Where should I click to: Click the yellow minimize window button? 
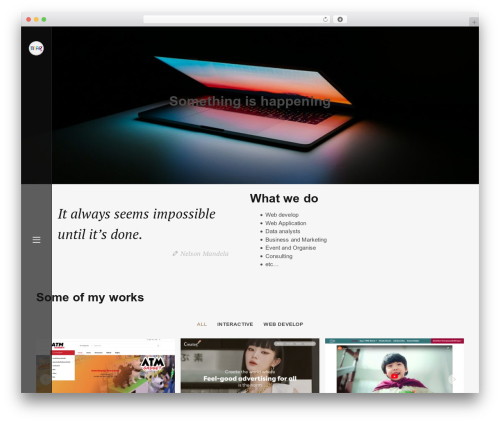[36, 19]
